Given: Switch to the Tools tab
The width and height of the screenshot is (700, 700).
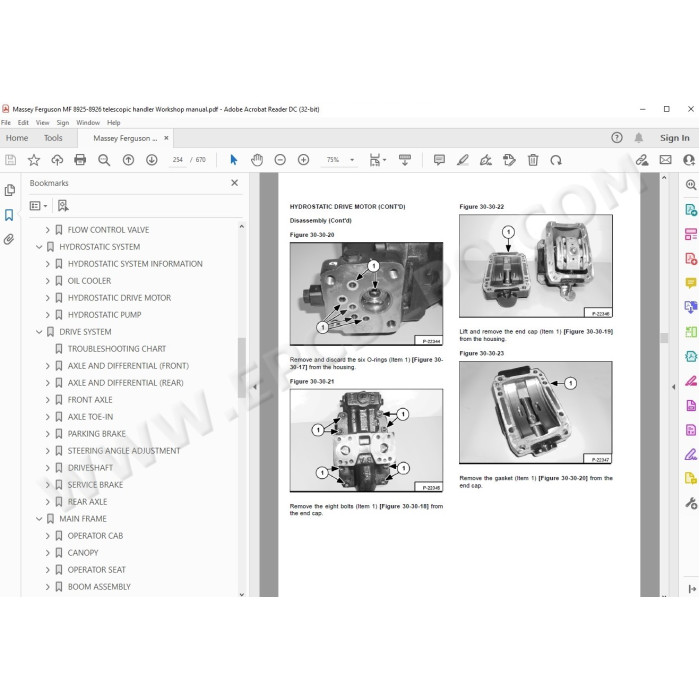Looking at the screenshot, I should 53,138.
